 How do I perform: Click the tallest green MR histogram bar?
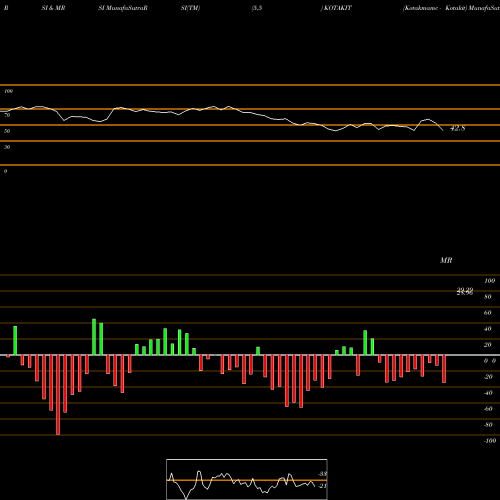pyautogui.click(x=94, y=337)
